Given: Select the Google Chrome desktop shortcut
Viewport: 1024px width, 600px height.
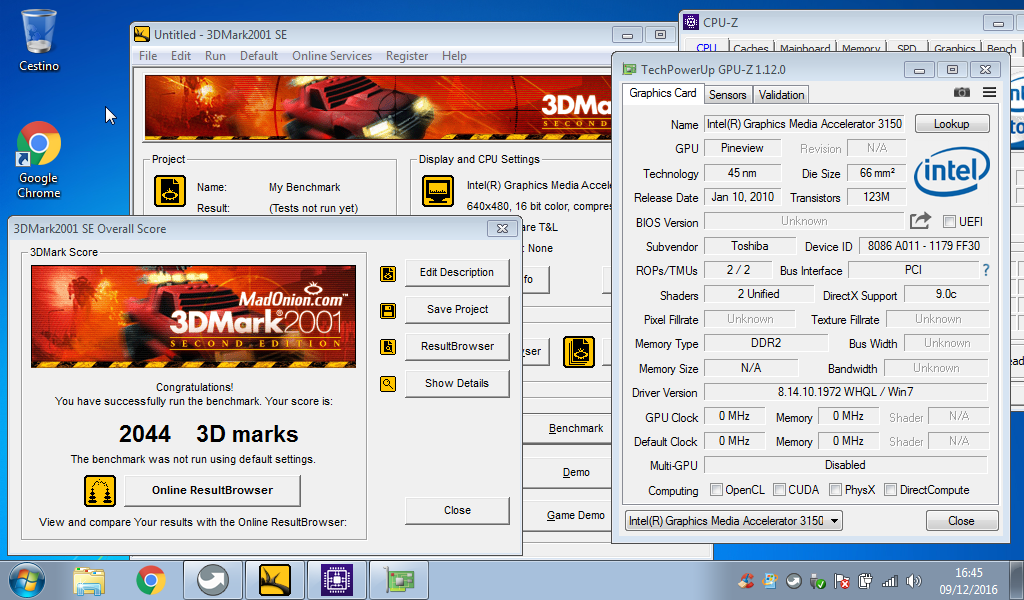Looking at the screenshot, I should 39,161.
